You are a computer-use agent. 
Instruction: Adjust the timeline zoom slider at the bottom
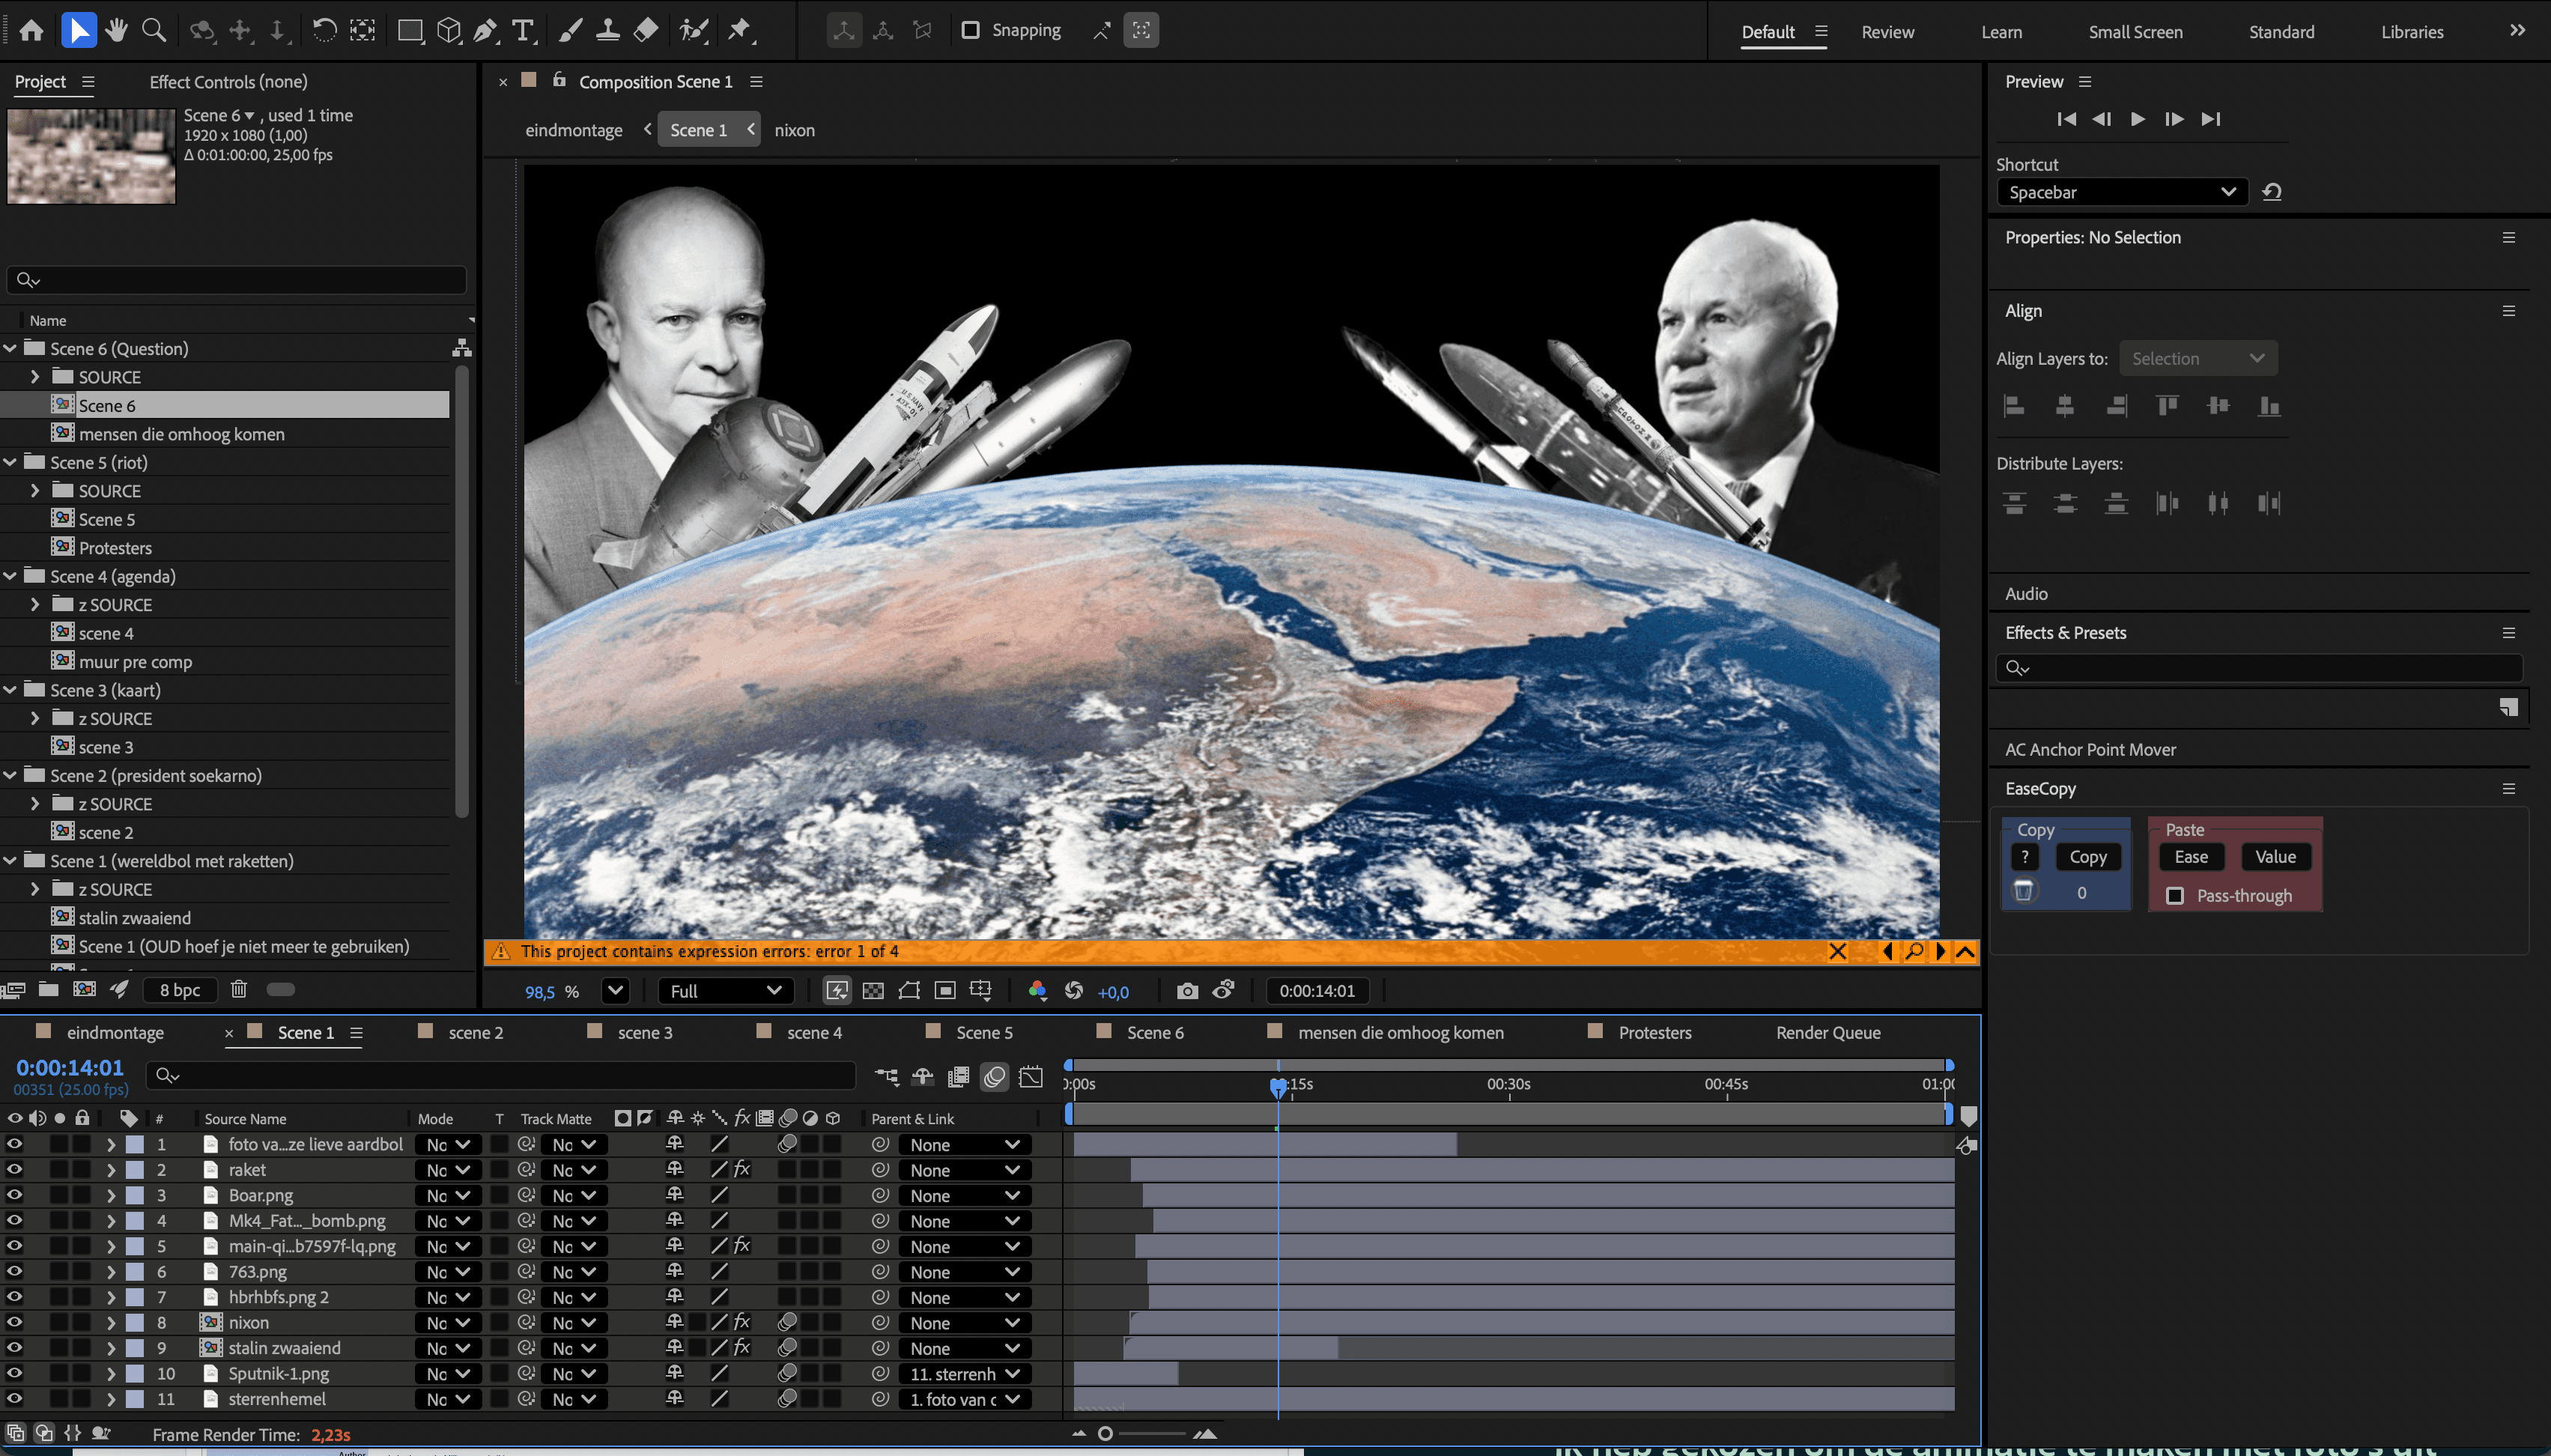(x=1105, y=1433)
